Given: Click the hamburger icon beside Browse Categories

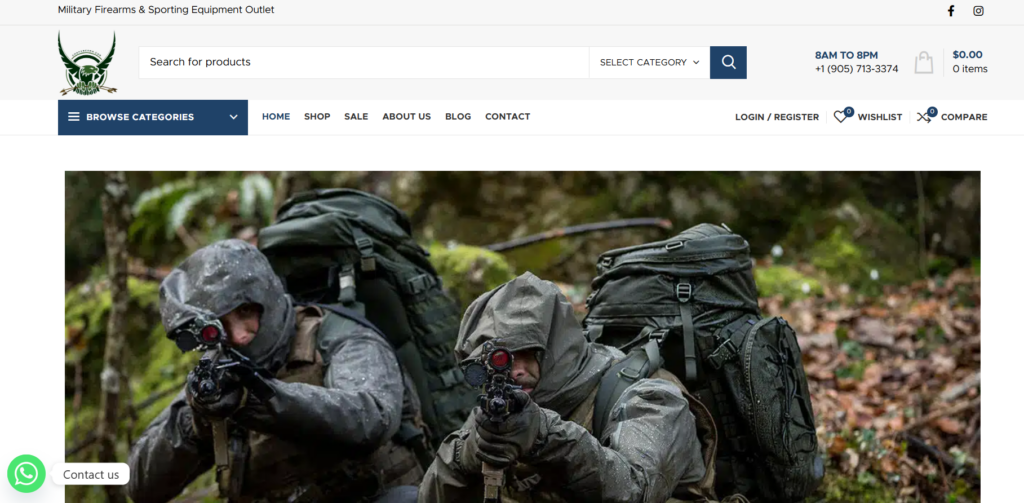Looking at the screenshot, I should tap(74, 117).
